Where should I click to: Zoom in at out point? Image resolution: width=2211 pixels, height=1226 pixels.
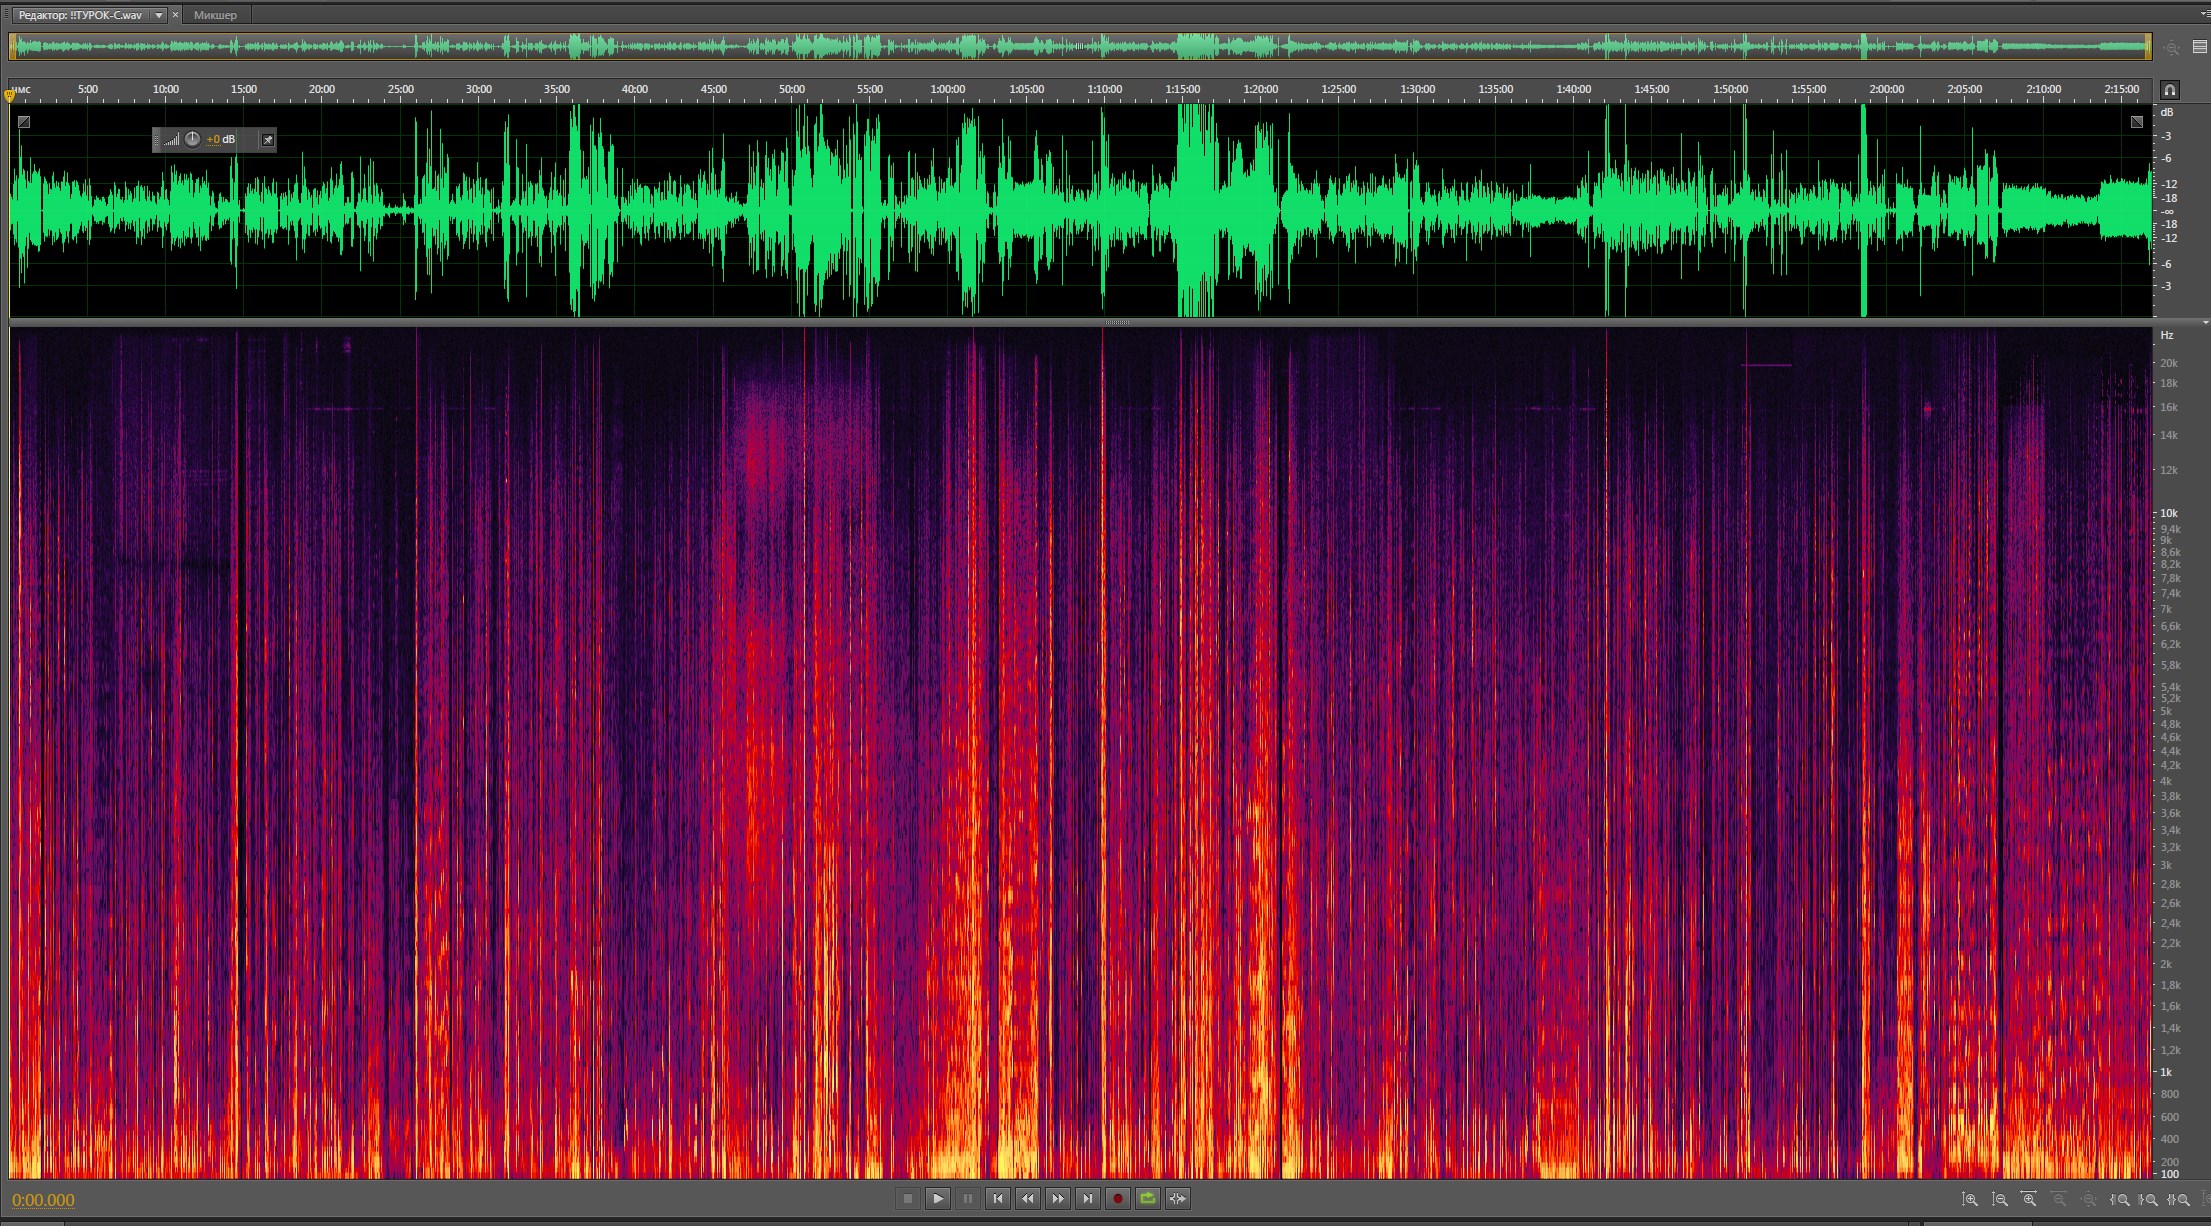click(x=2148, y=1199)
